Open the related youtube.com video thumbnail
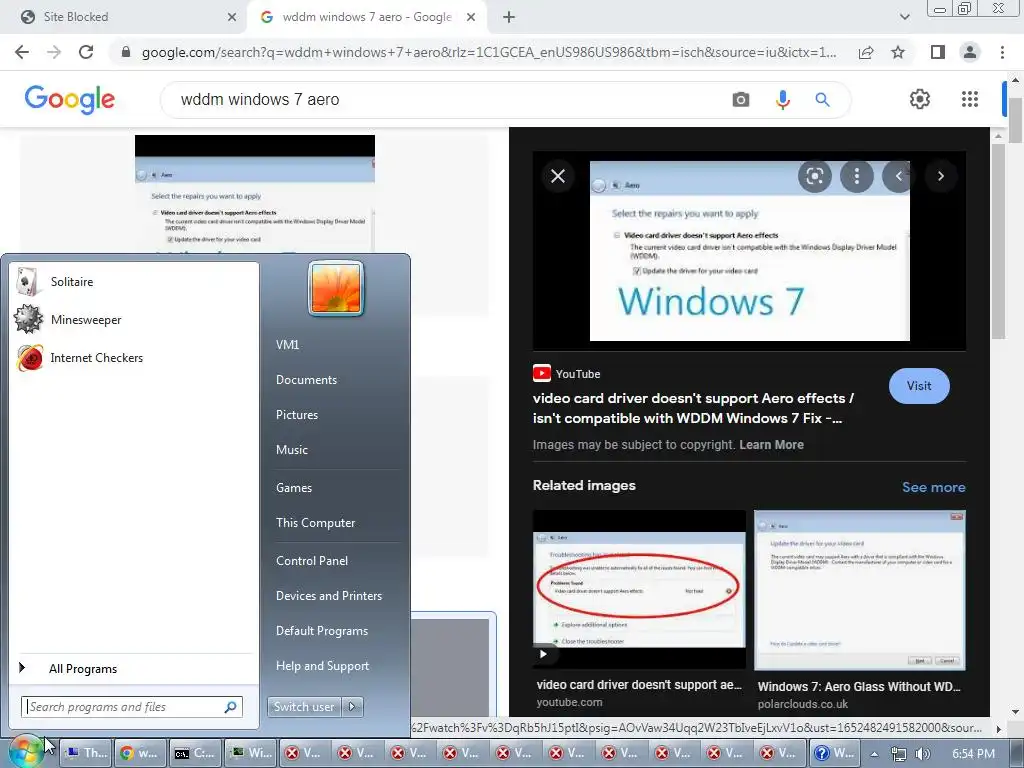 coord(639,590)
